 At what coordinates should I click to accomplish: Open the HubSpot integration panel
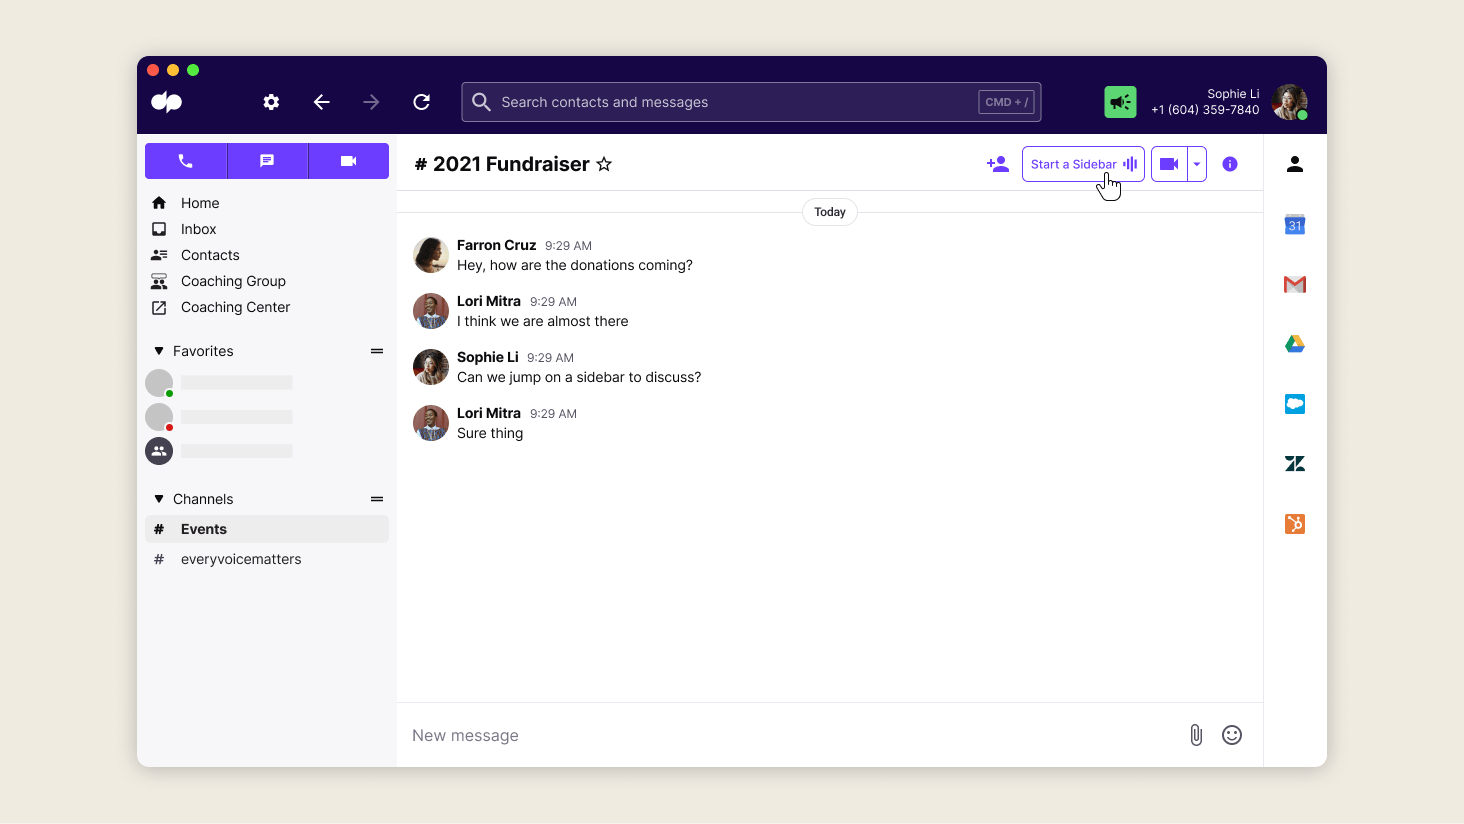click(x=1294, y=523)
